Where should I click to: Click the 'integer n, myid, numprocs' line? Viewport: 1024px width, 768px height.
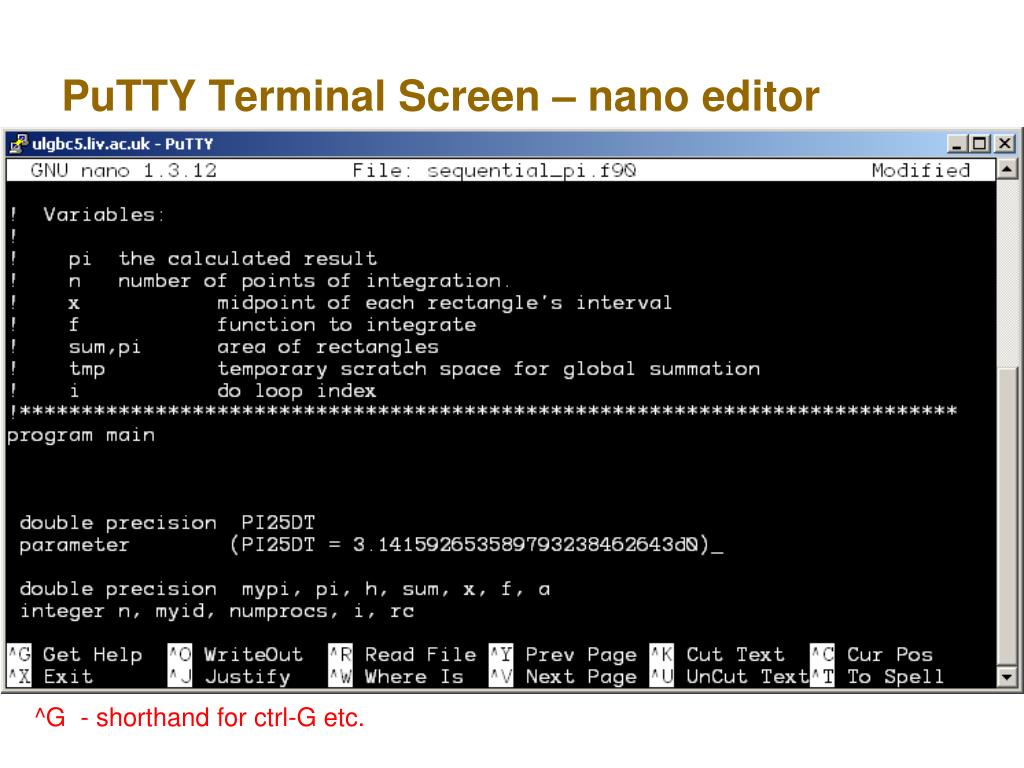tap(216, 611)
